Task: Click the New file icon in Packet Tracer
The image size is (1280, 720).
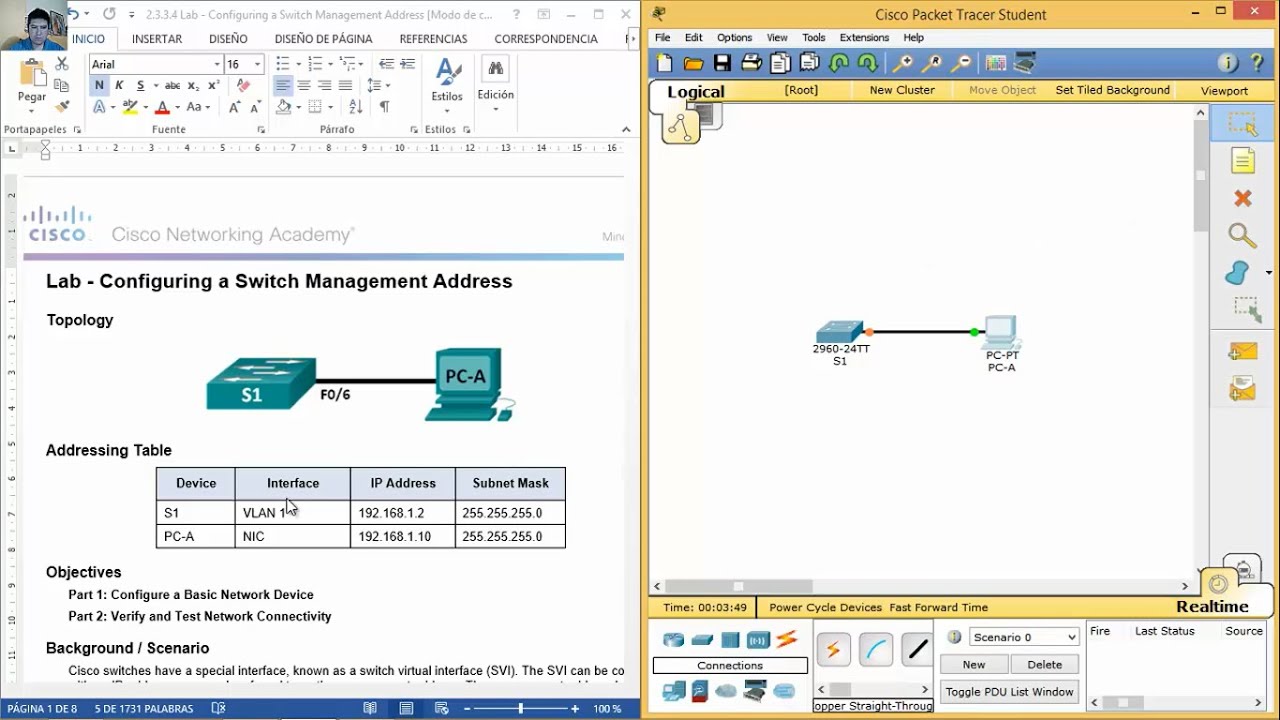Action: [x=665, y=63]
